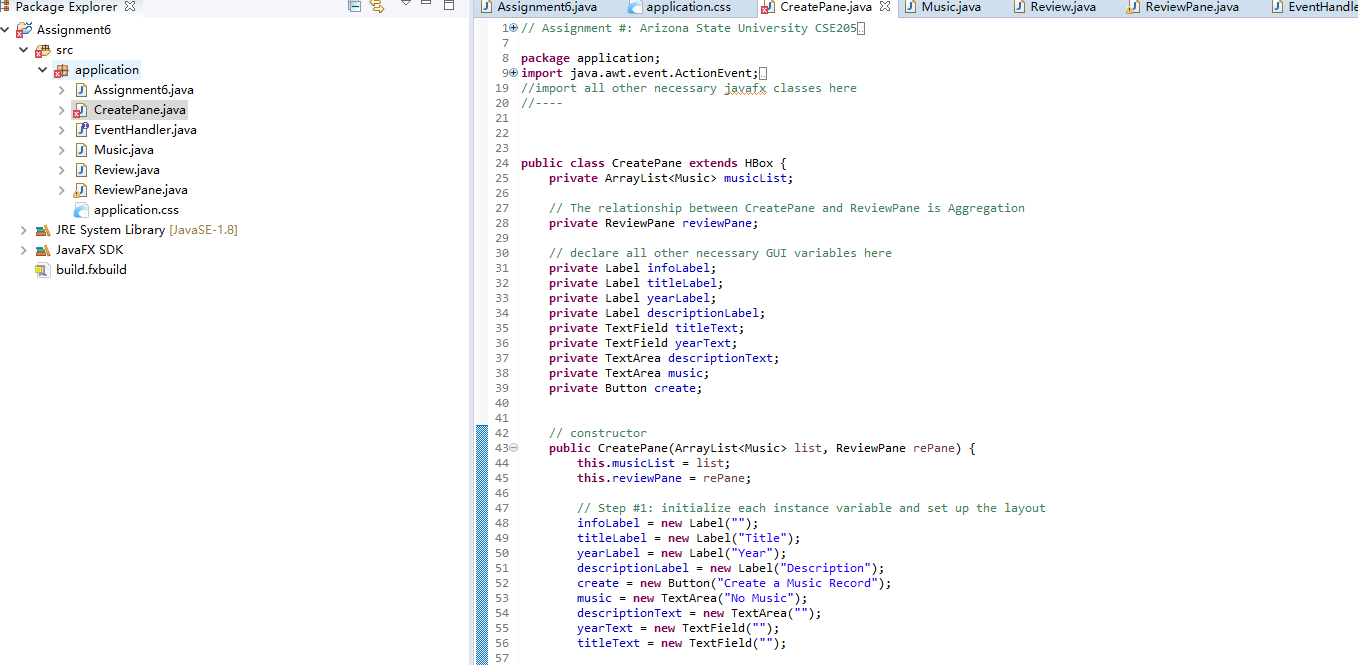
Task: Select Assignment6 project label
Action: click(x=74, y=30)
